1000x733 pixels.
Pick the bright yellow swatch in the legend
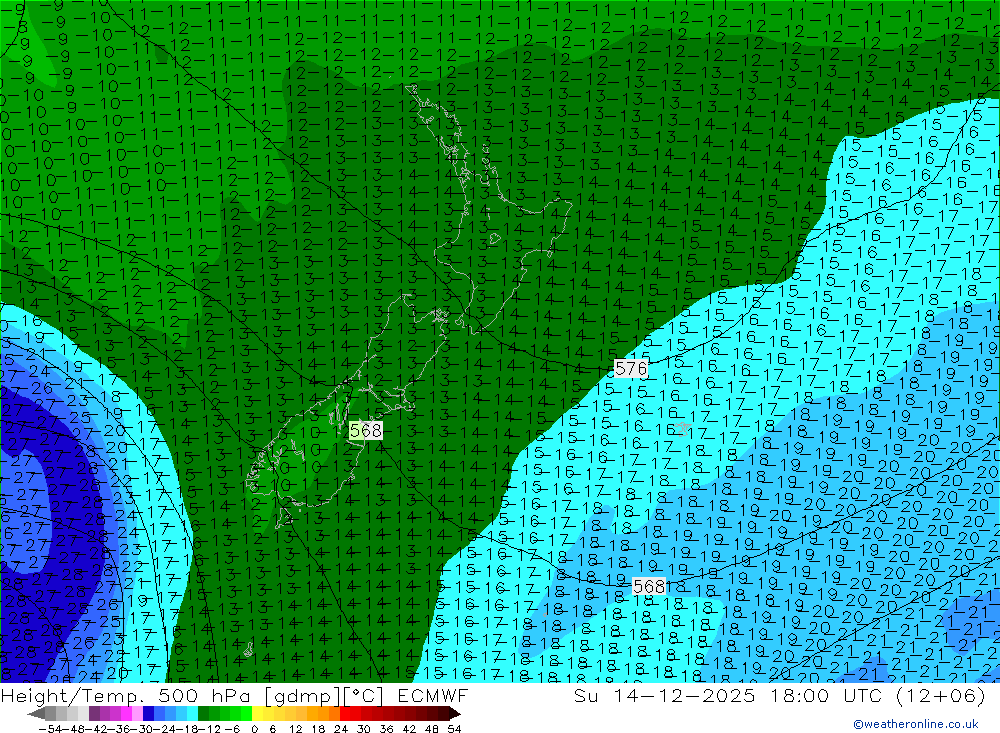(x=257, y=714)
